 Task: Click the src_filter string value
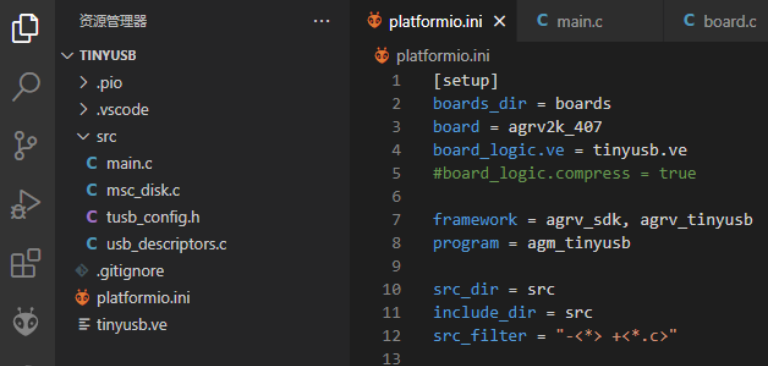pyautogui.click(x=616, y=336)
